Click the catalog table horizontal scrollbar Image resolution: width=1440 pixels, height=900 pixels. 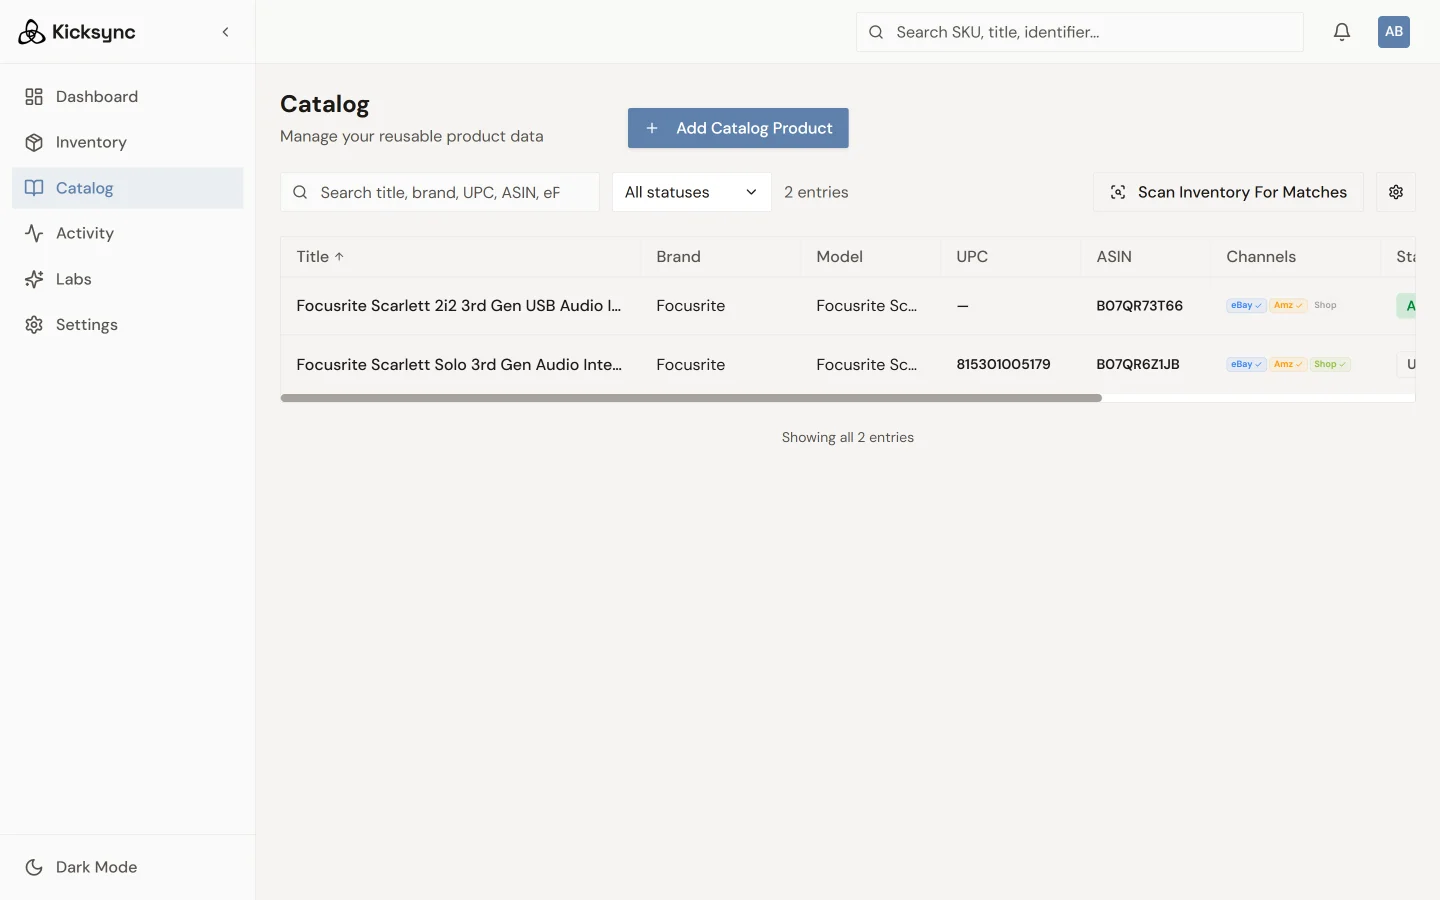point(691,398)
